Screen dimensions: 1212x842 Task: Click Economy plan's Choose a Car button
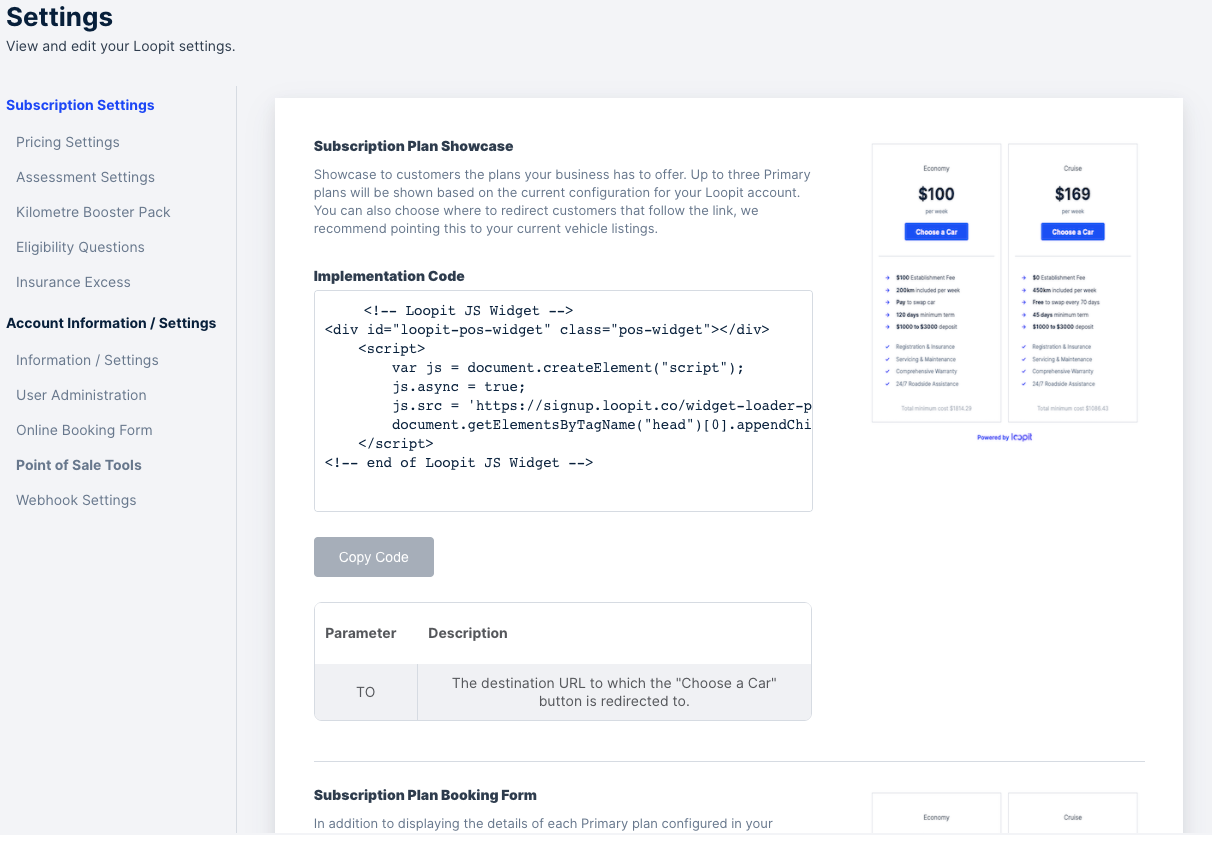coord(936,232)
